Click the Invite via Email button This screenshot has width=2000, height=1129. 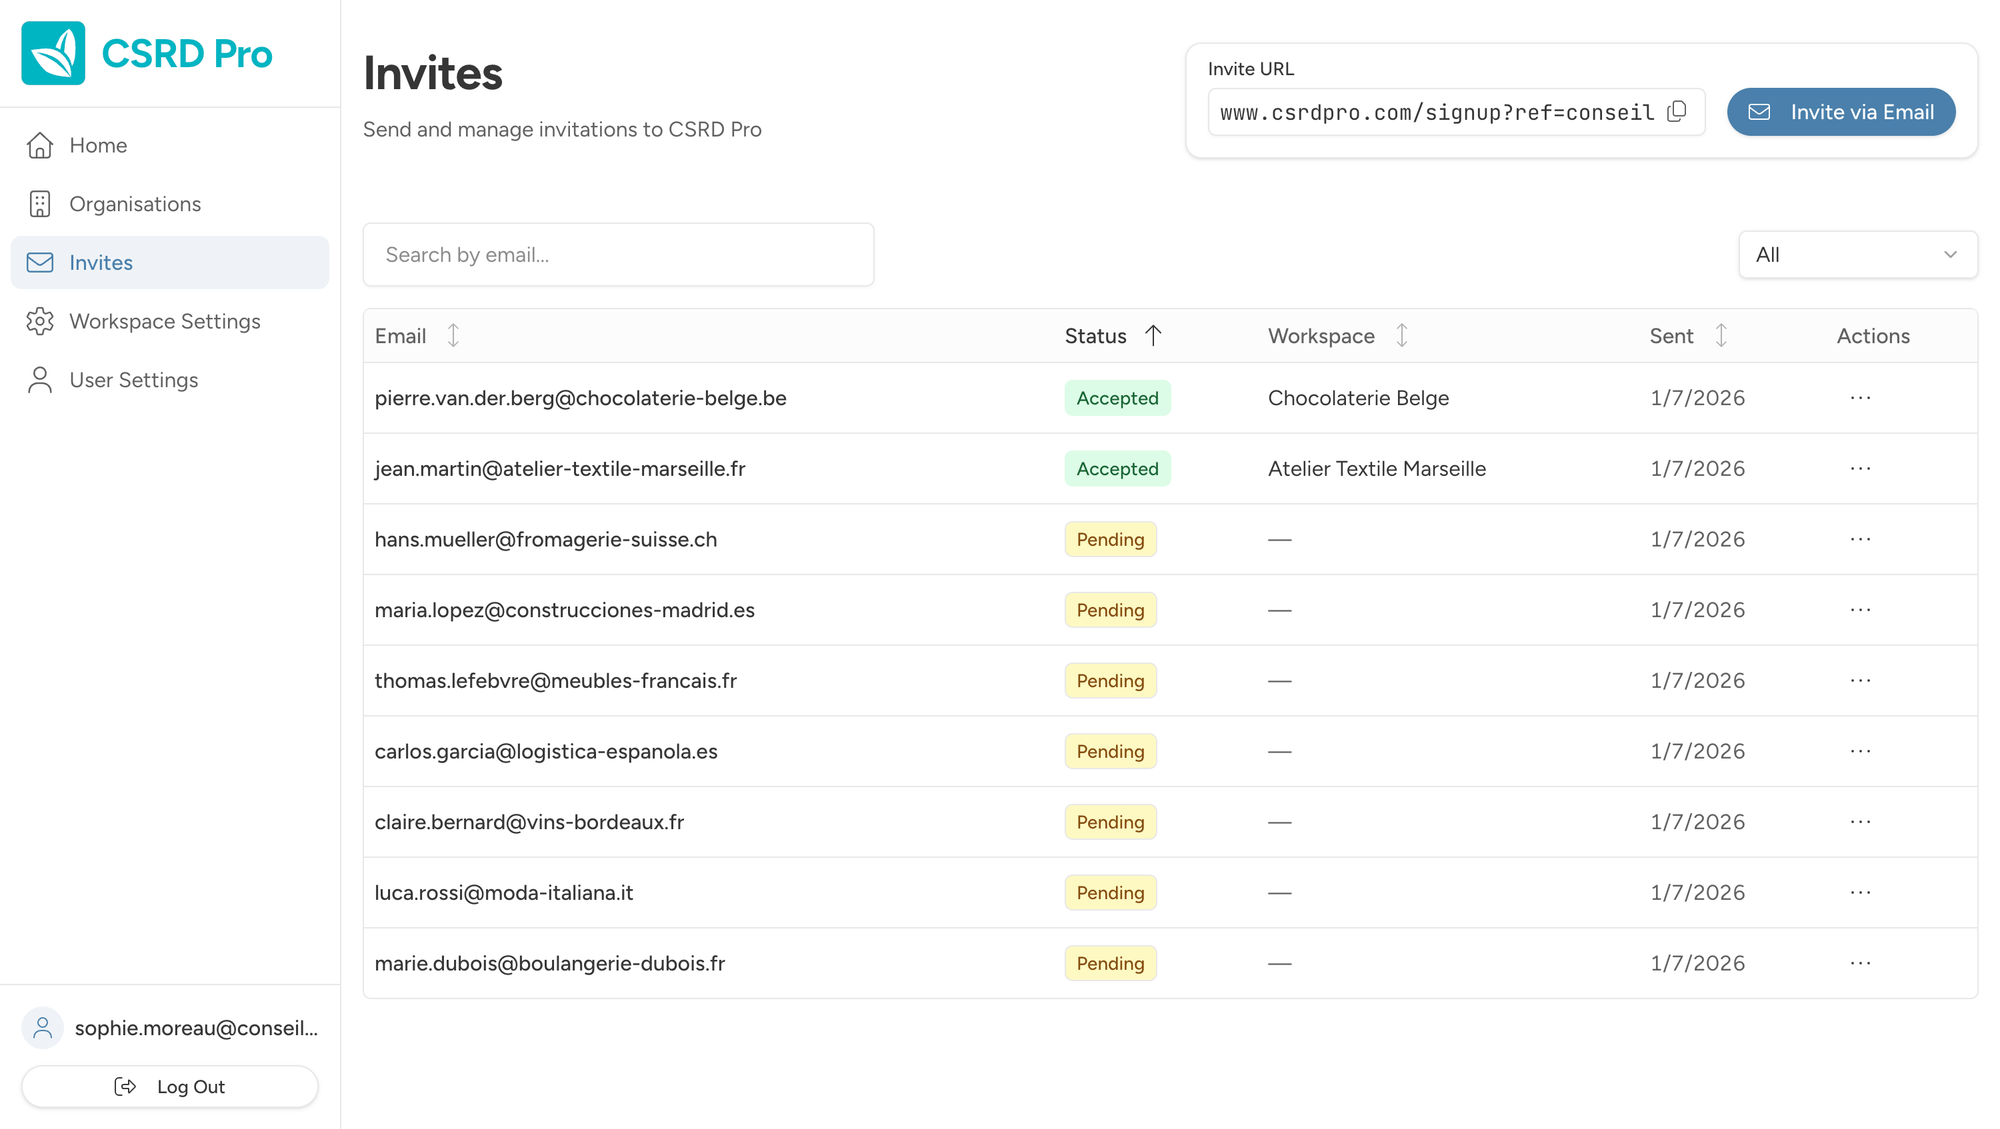(x=1841, y=111)
